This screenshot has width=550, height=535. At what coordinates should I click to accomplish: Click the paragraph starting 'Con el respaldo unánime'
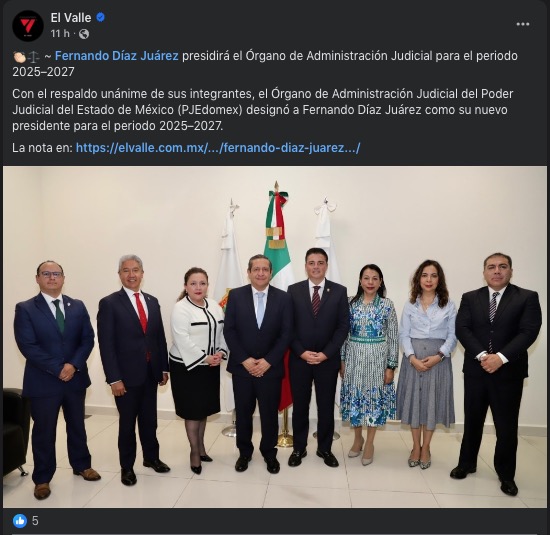[263, 110]
